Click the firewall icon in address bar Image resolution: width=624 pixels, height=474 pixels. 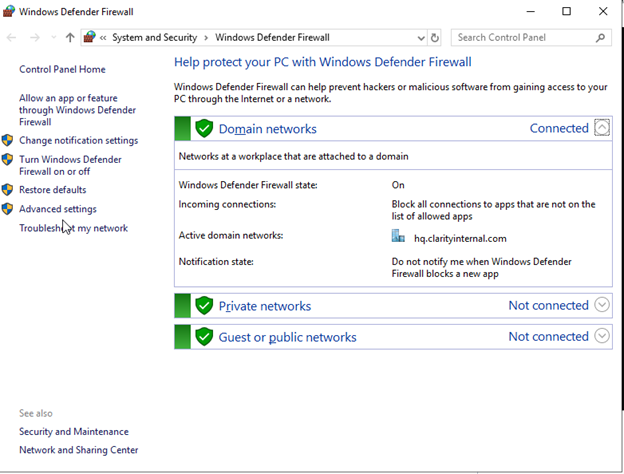[90, 37]
